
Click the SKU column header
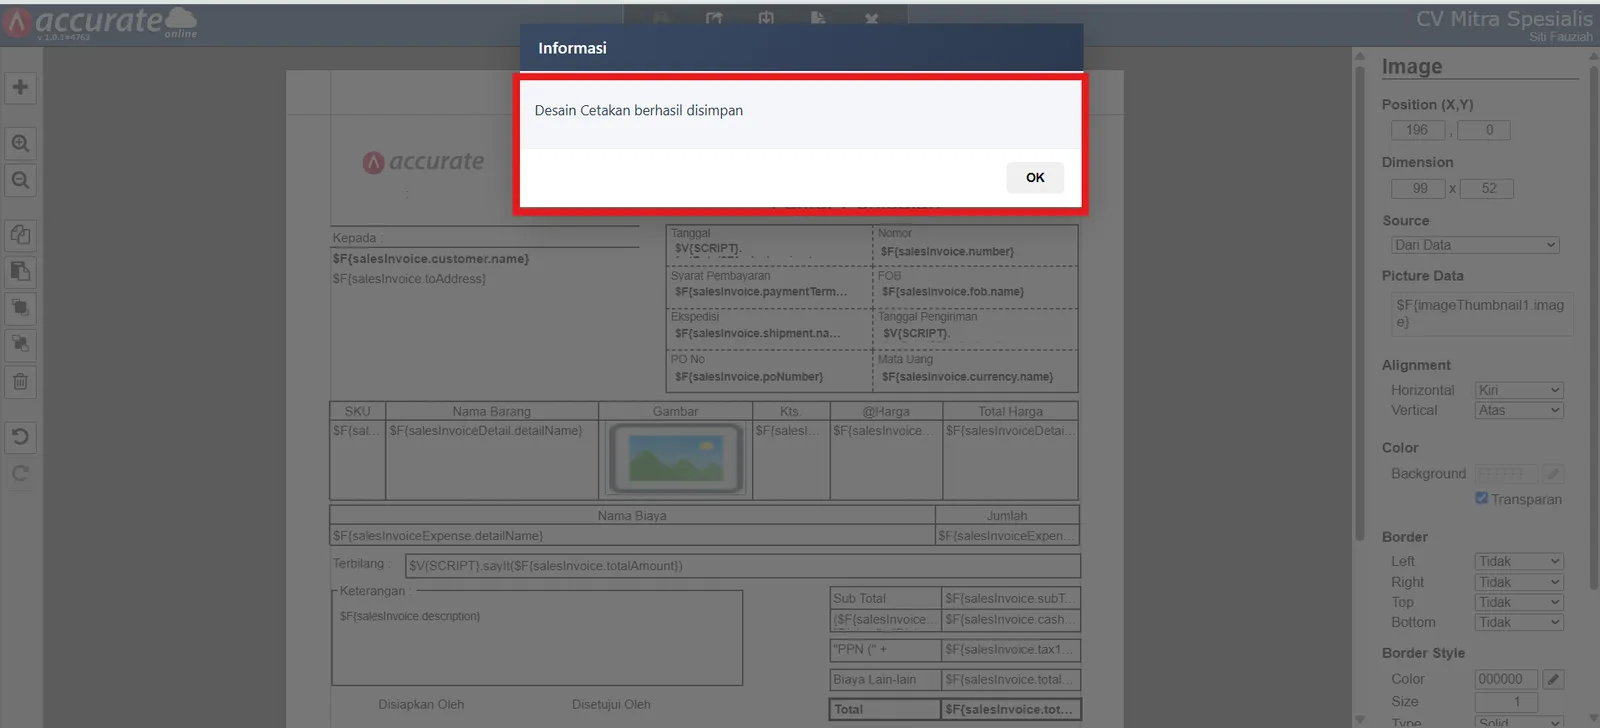click(358, 411)
